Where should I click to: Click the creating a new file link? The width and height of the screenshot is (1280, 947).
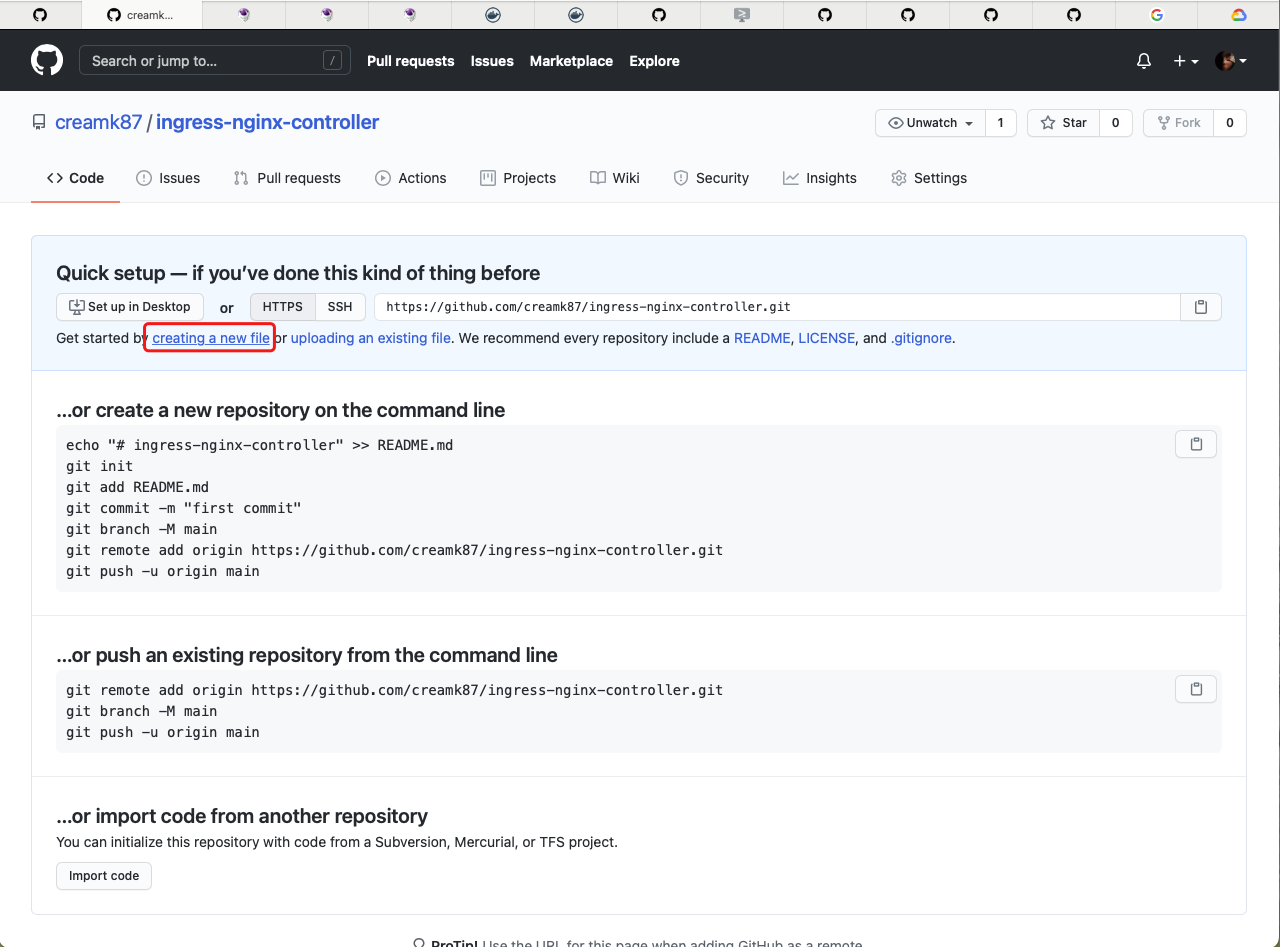coord(211,338)
